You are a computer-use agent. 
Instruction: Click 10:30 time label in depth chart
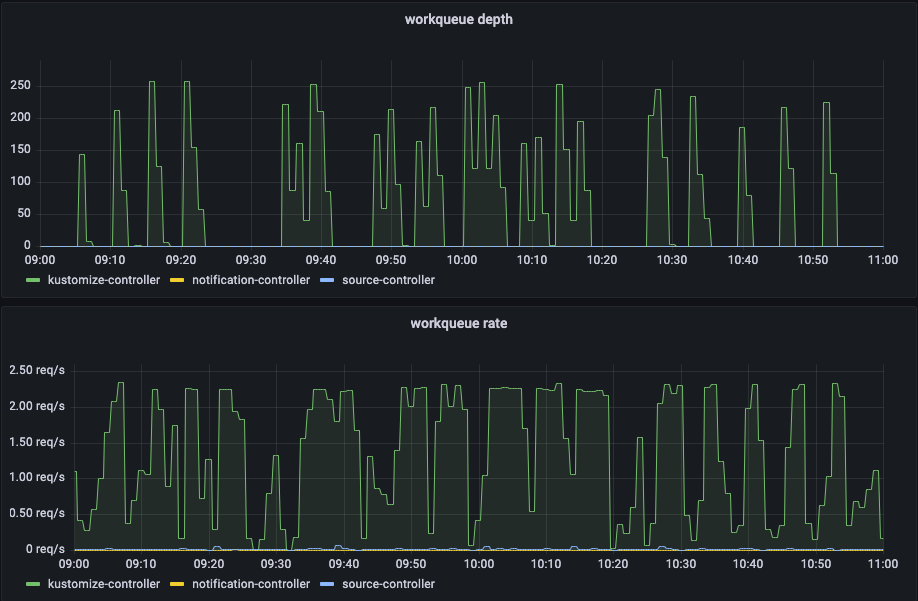(x=672, y=260)
